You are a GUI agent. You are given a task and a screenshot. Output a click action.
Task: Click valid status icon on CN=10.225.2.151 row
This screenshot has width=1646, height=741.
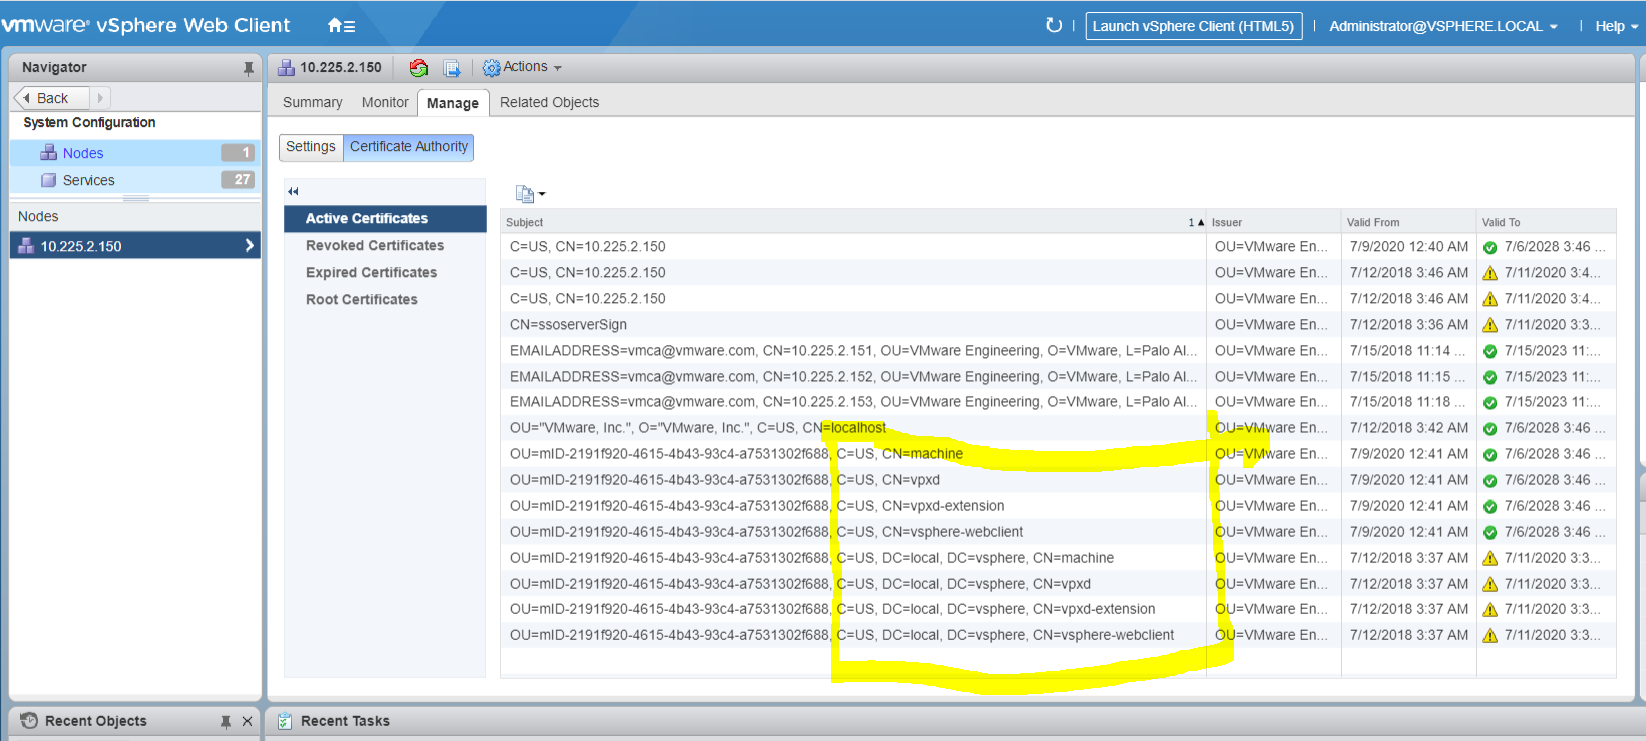(x=1490, y=351)
